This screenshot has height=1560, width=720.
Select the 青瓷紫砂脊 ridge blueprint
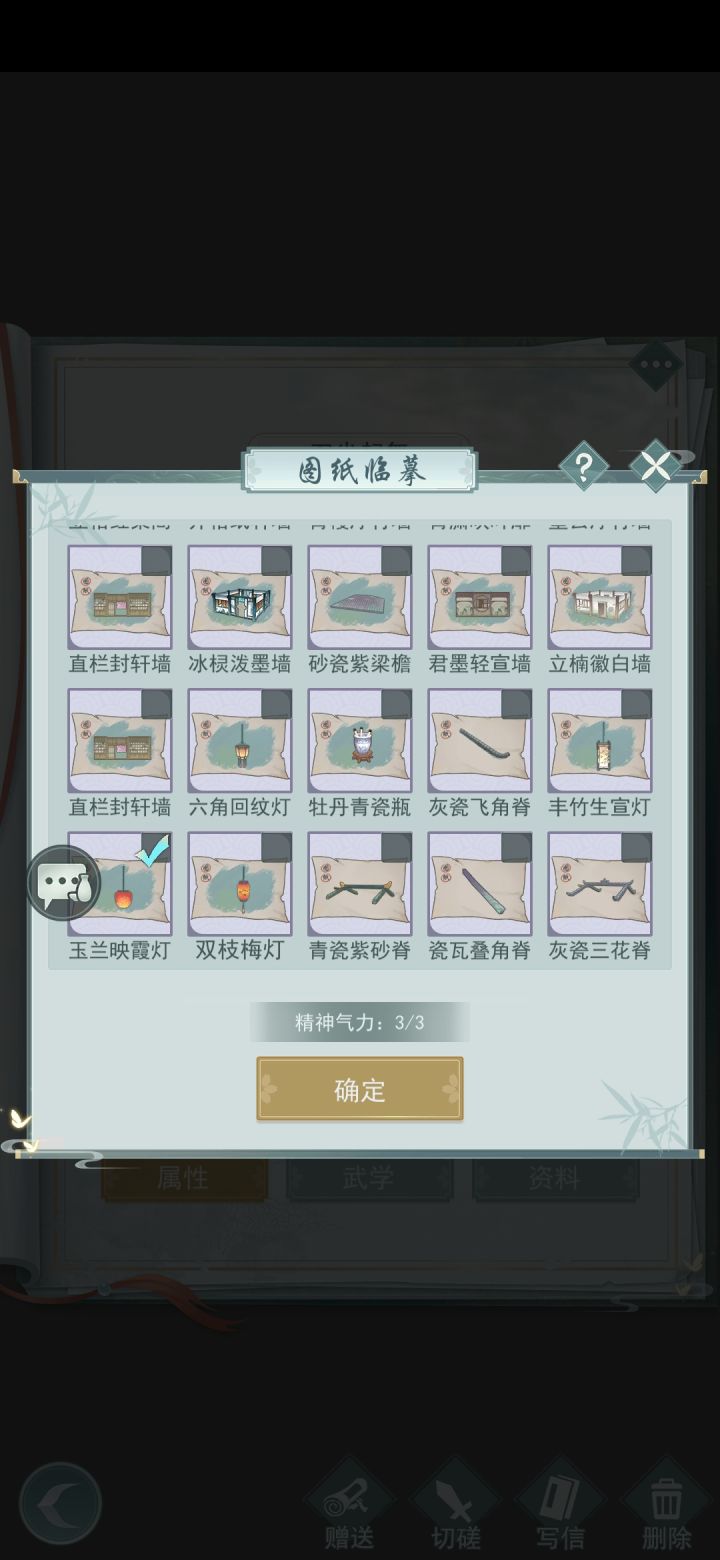point(360,885)
